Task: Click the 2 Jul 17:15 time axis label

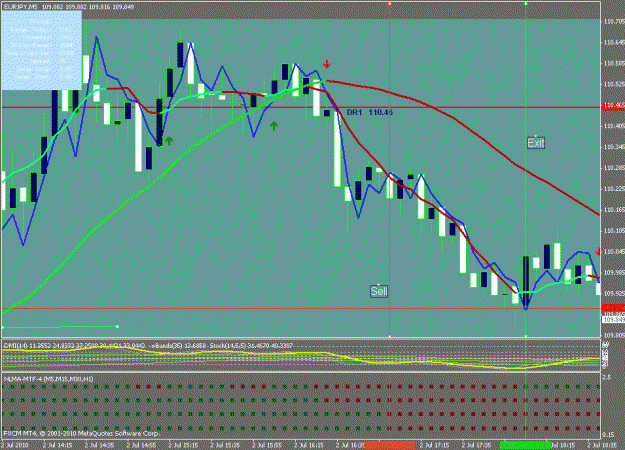Action: pyautogui.click(x=434, y=445)
